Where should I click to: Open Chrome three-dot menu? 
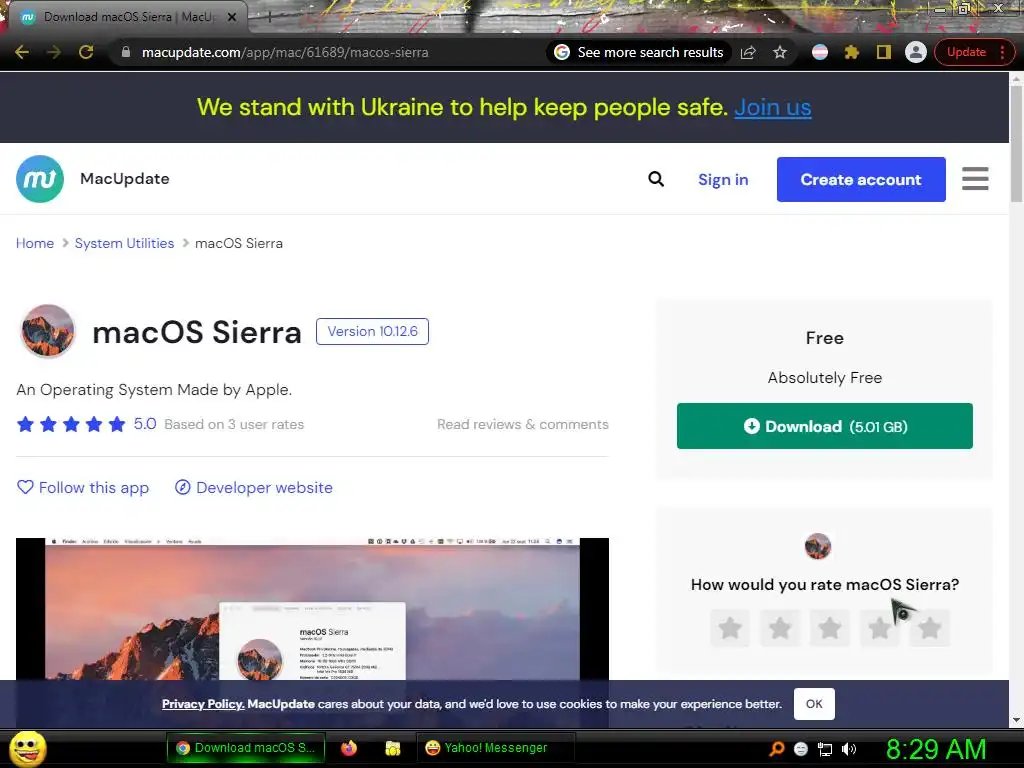(1002, 52)
